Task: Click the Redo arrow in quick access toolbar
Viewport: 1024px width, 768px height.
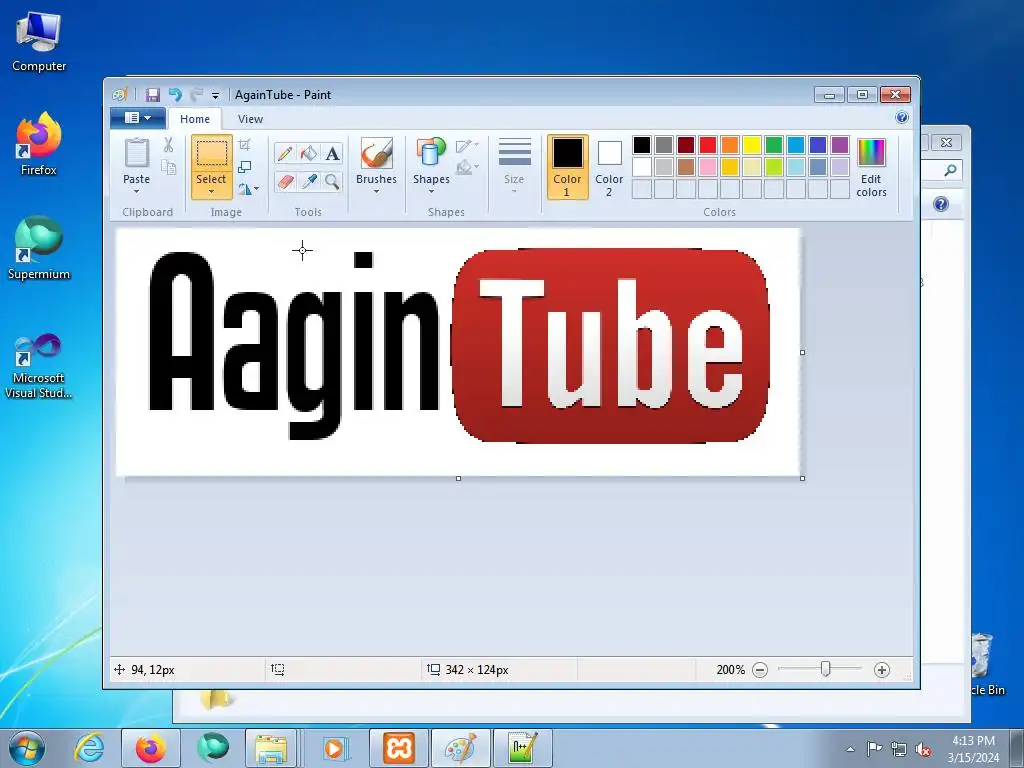Action: (197, 95)
